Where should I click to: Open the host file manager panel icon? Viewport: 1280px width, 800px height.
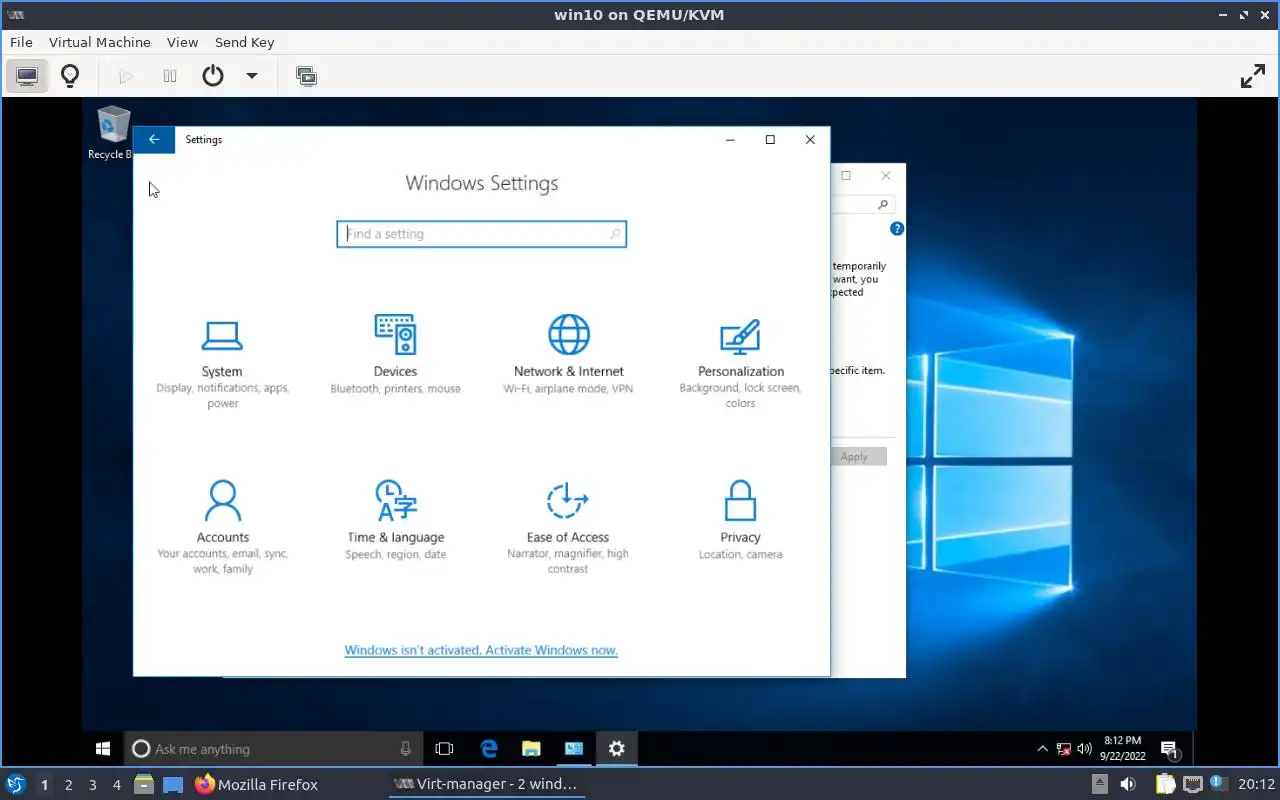pos(144,784)
